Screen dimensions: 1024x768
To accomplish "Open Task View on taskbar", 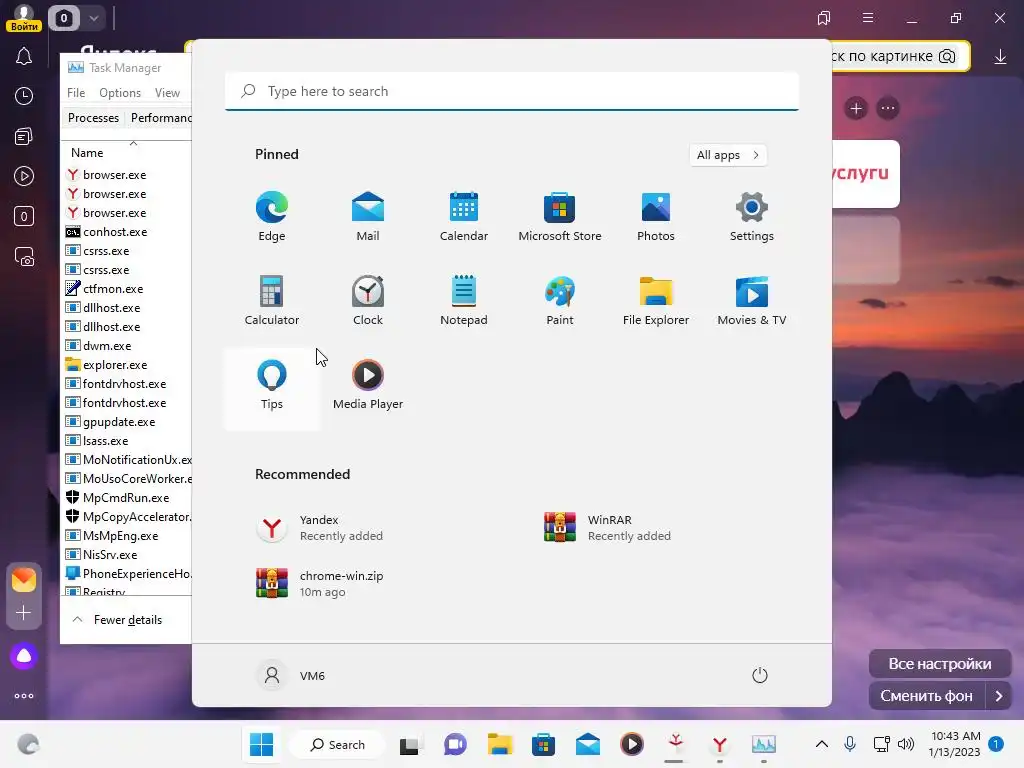I will 410,744.
